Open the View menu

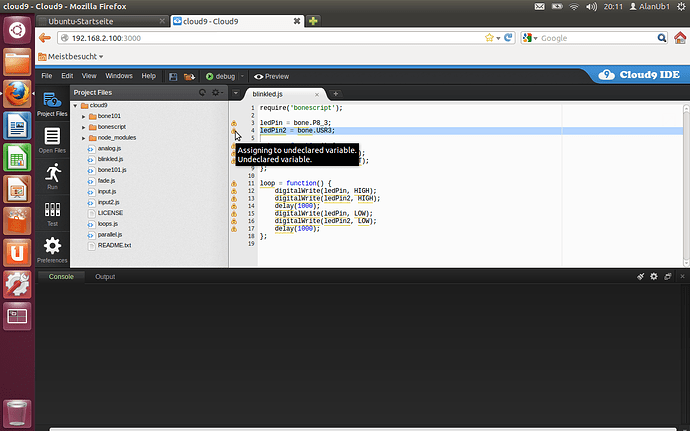[x=89, y=76]
